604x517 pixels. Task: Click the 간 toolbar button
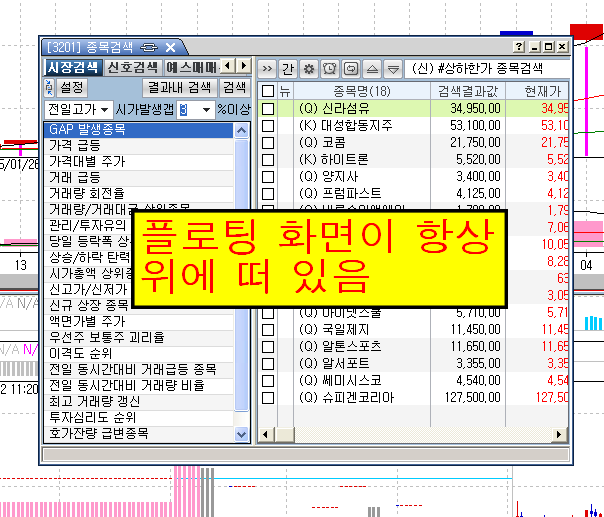point(288,68)
